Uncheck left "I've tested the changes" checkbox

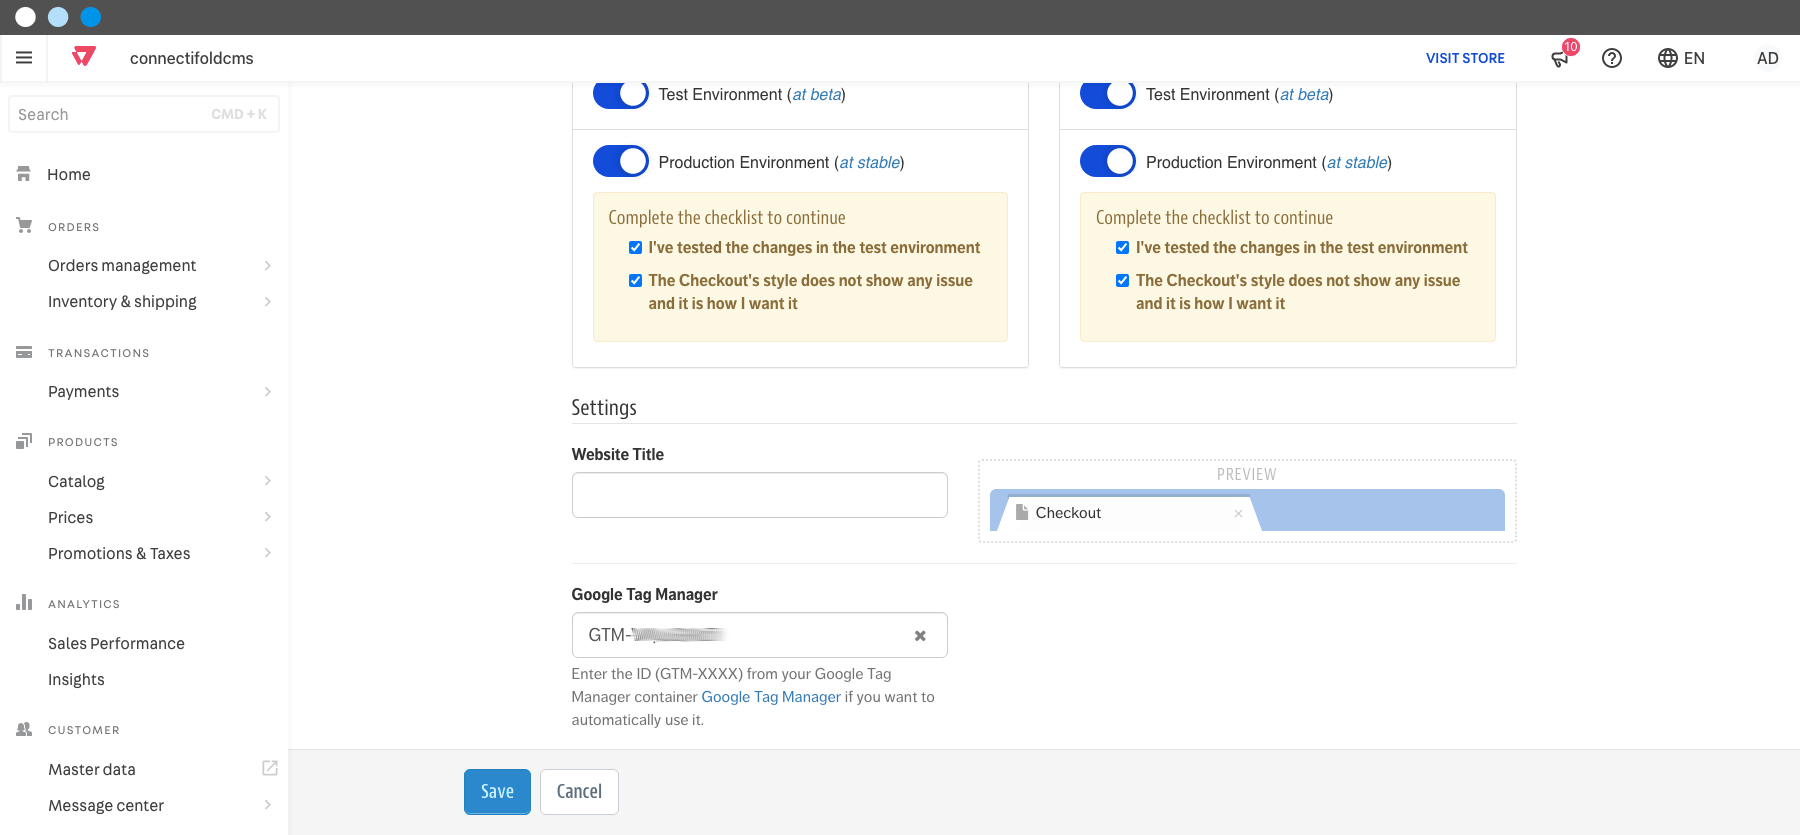click(635, 248)
